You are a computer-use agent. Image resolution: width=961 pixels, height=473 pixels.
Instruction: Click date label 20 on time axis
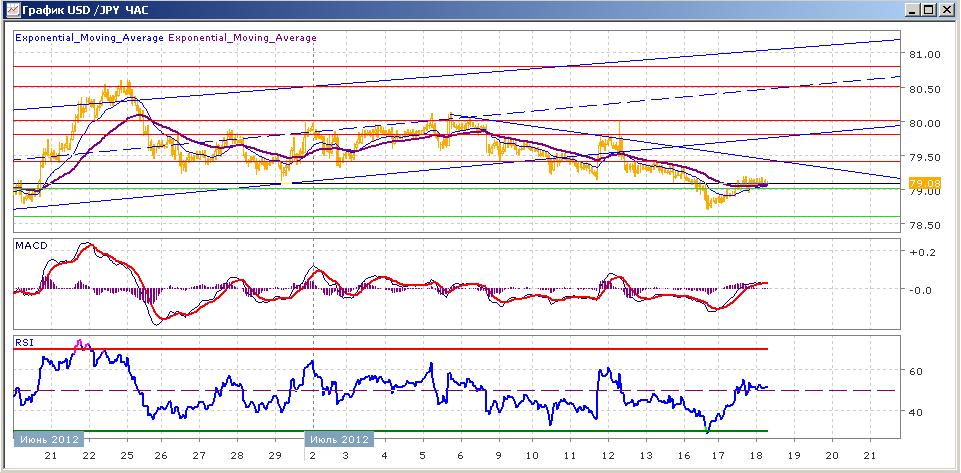[x=831, y=456]
